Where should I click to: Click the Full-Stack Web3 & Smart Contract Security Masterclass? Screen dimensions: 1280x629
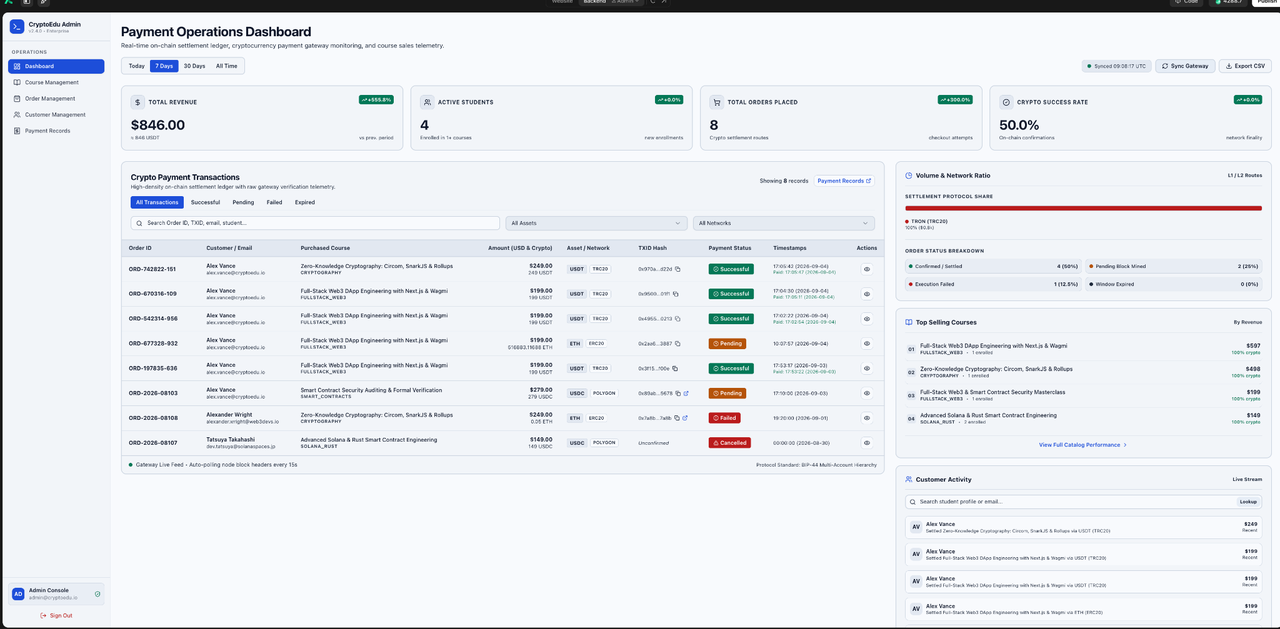(x=992, y=392)
